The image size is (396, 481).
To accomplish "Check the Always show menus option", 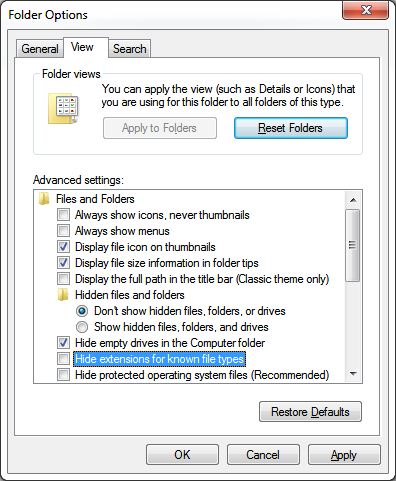I will tap(63, 231).
